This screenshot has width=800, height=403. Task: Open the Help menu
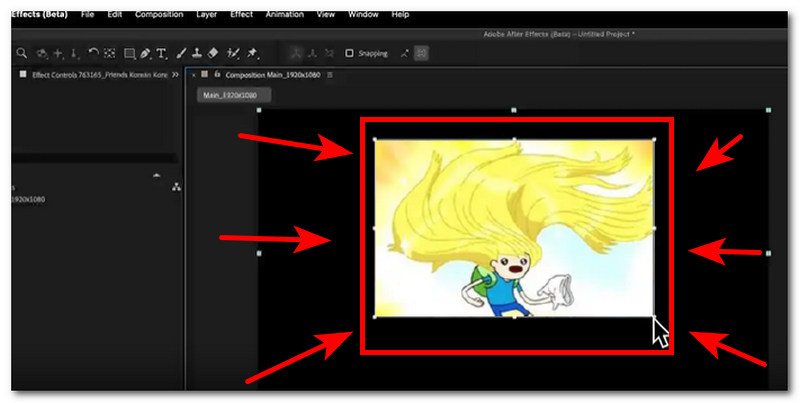click(x=401, y=14)
